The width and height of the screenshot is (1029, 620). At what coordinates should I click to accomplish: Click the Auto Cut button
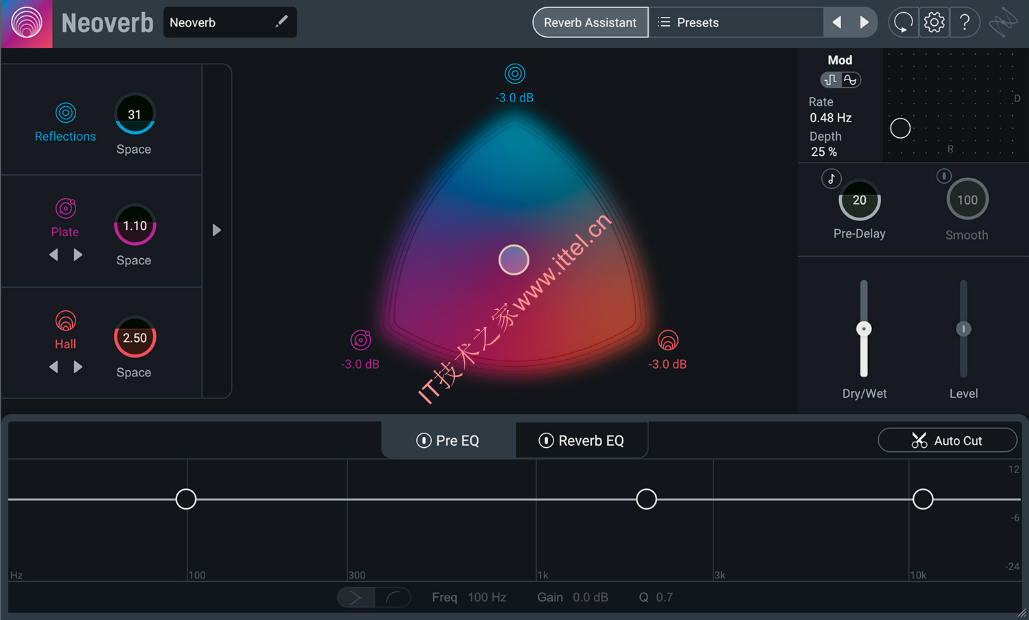947,440
